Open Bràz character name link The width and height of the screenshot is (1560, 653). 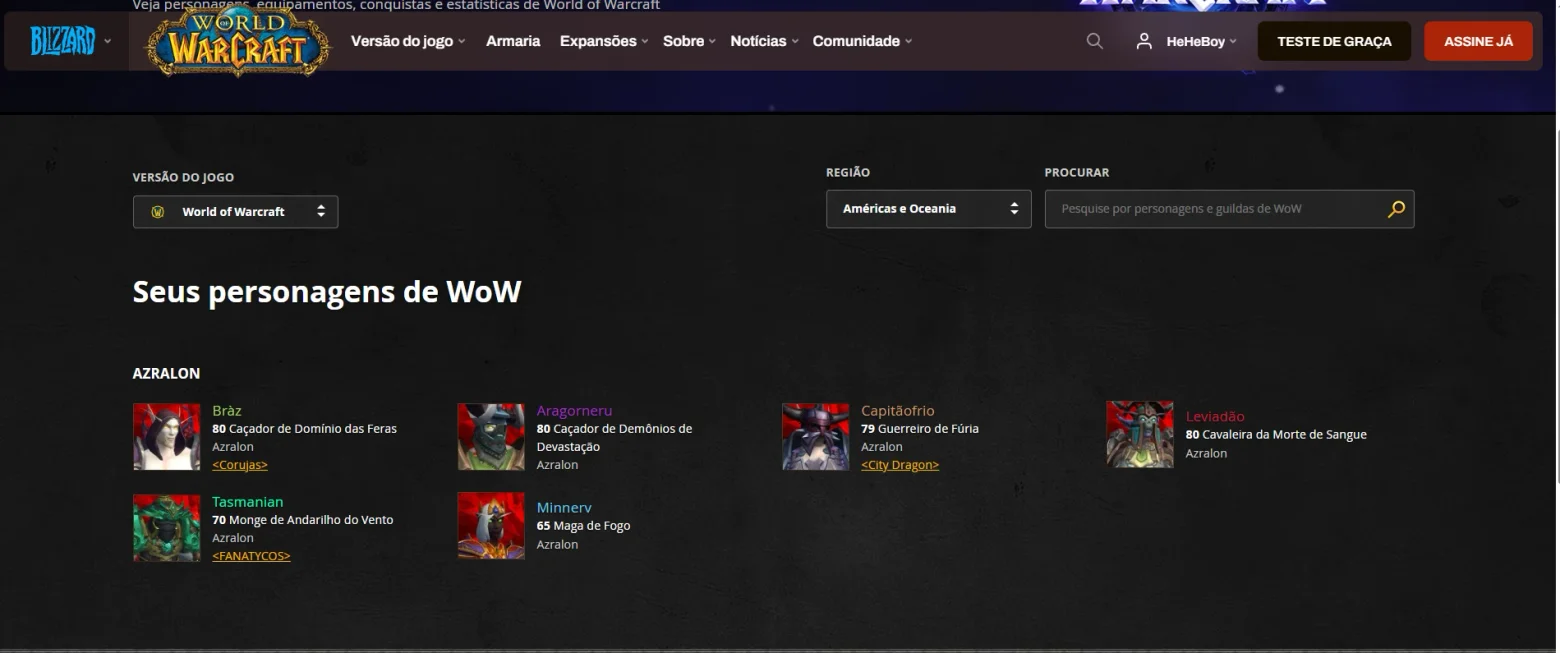pos(227,411)
